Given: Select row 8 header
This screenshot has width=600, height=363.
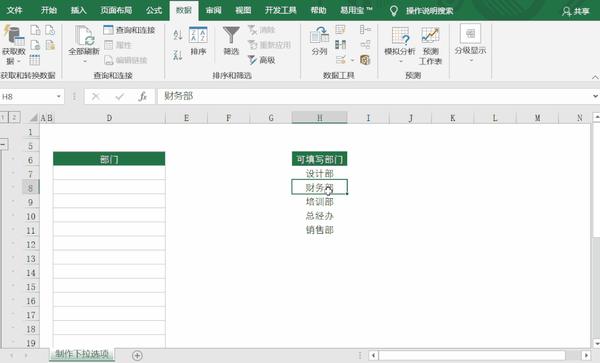Looking at the screenshot, I should click(31, 188).
